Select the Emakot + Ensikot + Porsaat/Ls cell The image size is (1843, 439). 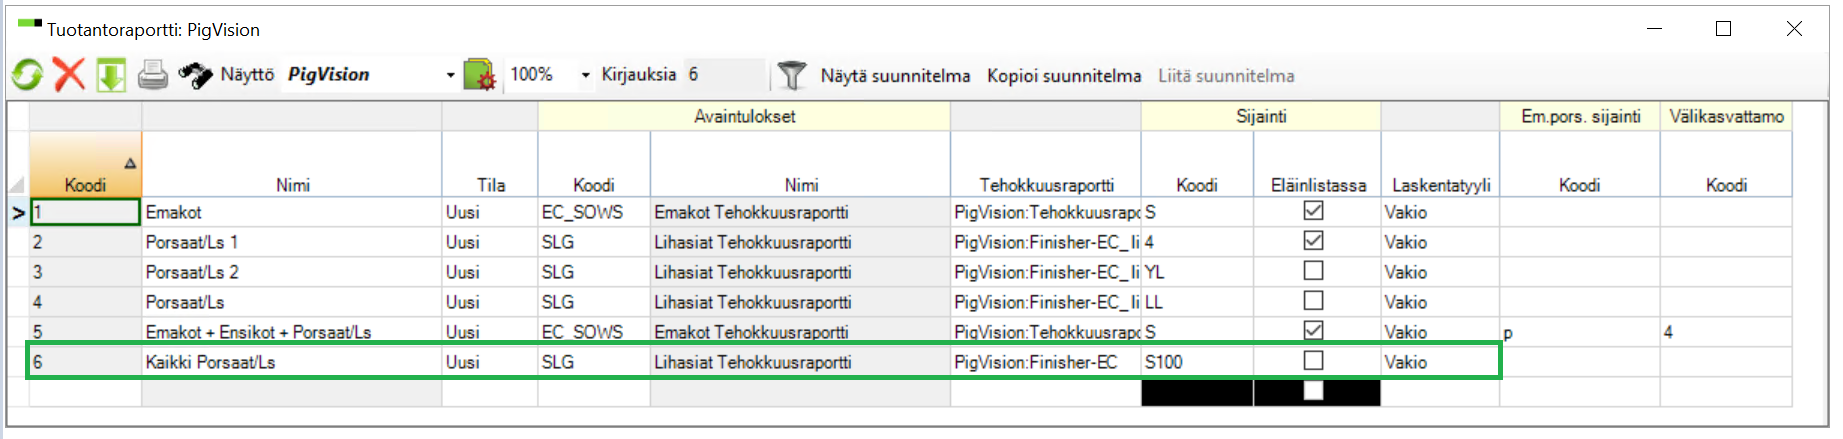click(292, 332)
